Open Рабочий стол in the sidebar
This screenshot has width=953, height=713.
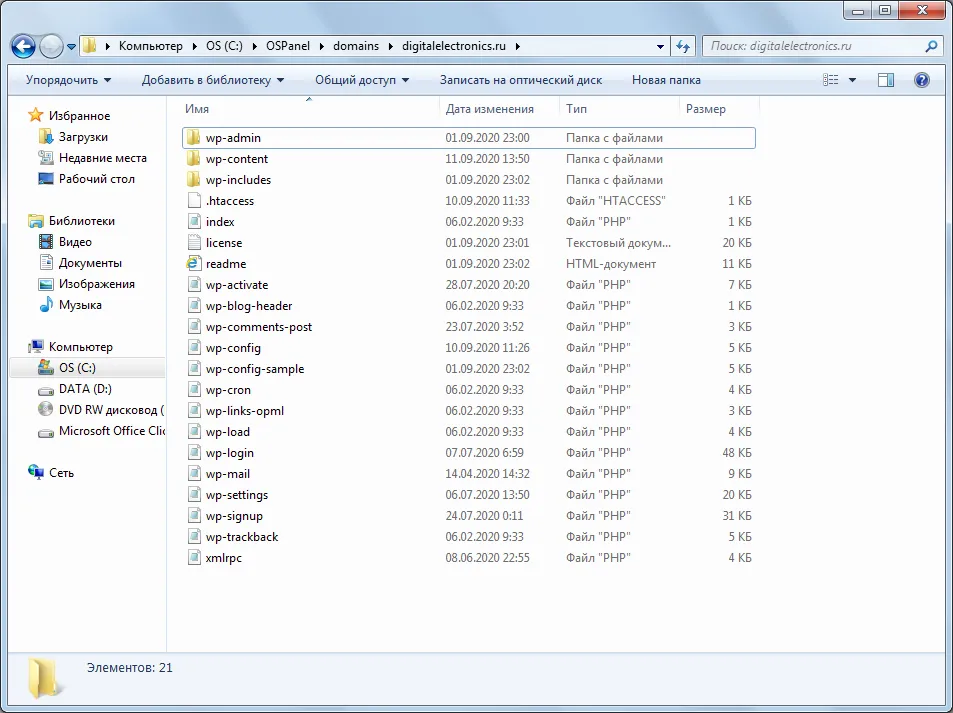click(96, 179)
